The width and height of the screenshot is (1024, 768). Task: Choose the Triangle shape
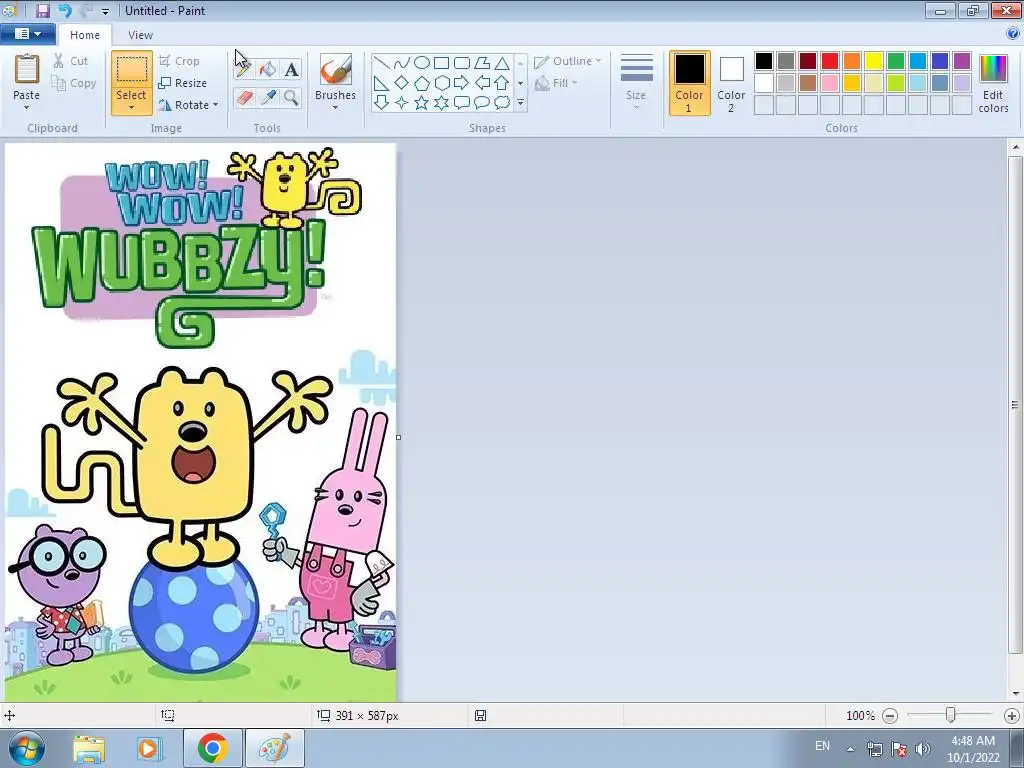pyautogui.click(x=502, y=63)
